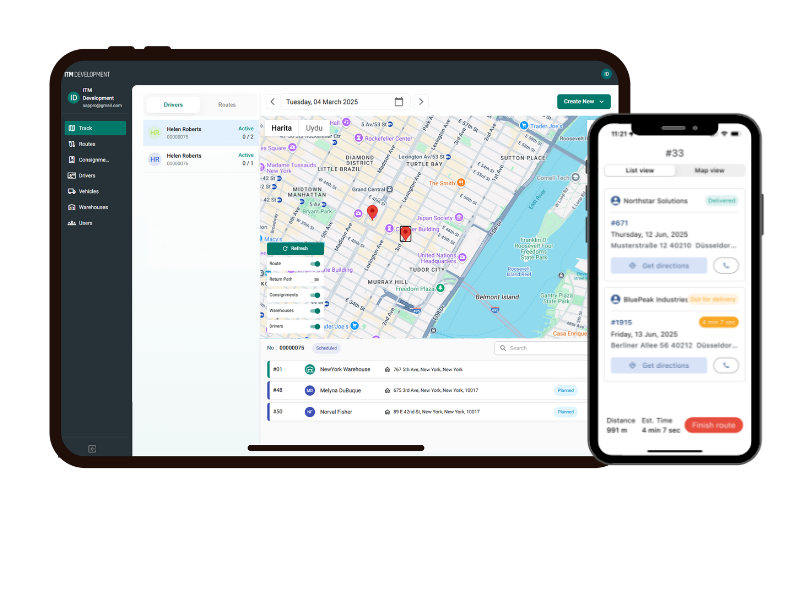Select Track in the sidebar
Viewport: 800px width, 600px height.
click(95, 128)
